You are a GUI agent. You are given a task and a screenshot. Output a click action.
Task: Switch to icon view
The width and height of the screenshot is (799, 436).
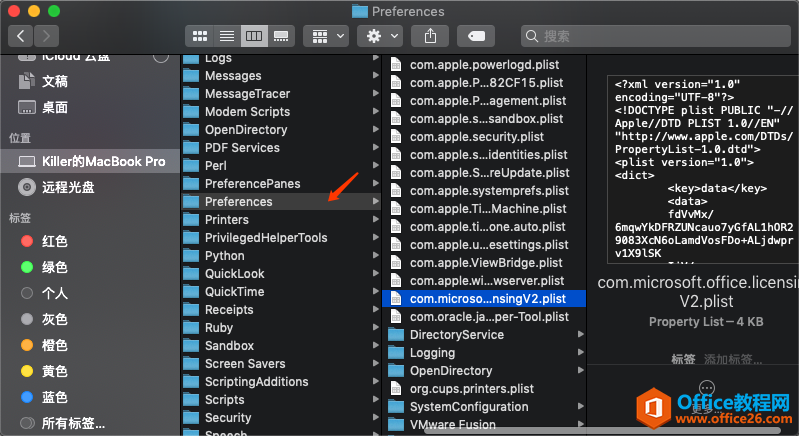[200, 36]
